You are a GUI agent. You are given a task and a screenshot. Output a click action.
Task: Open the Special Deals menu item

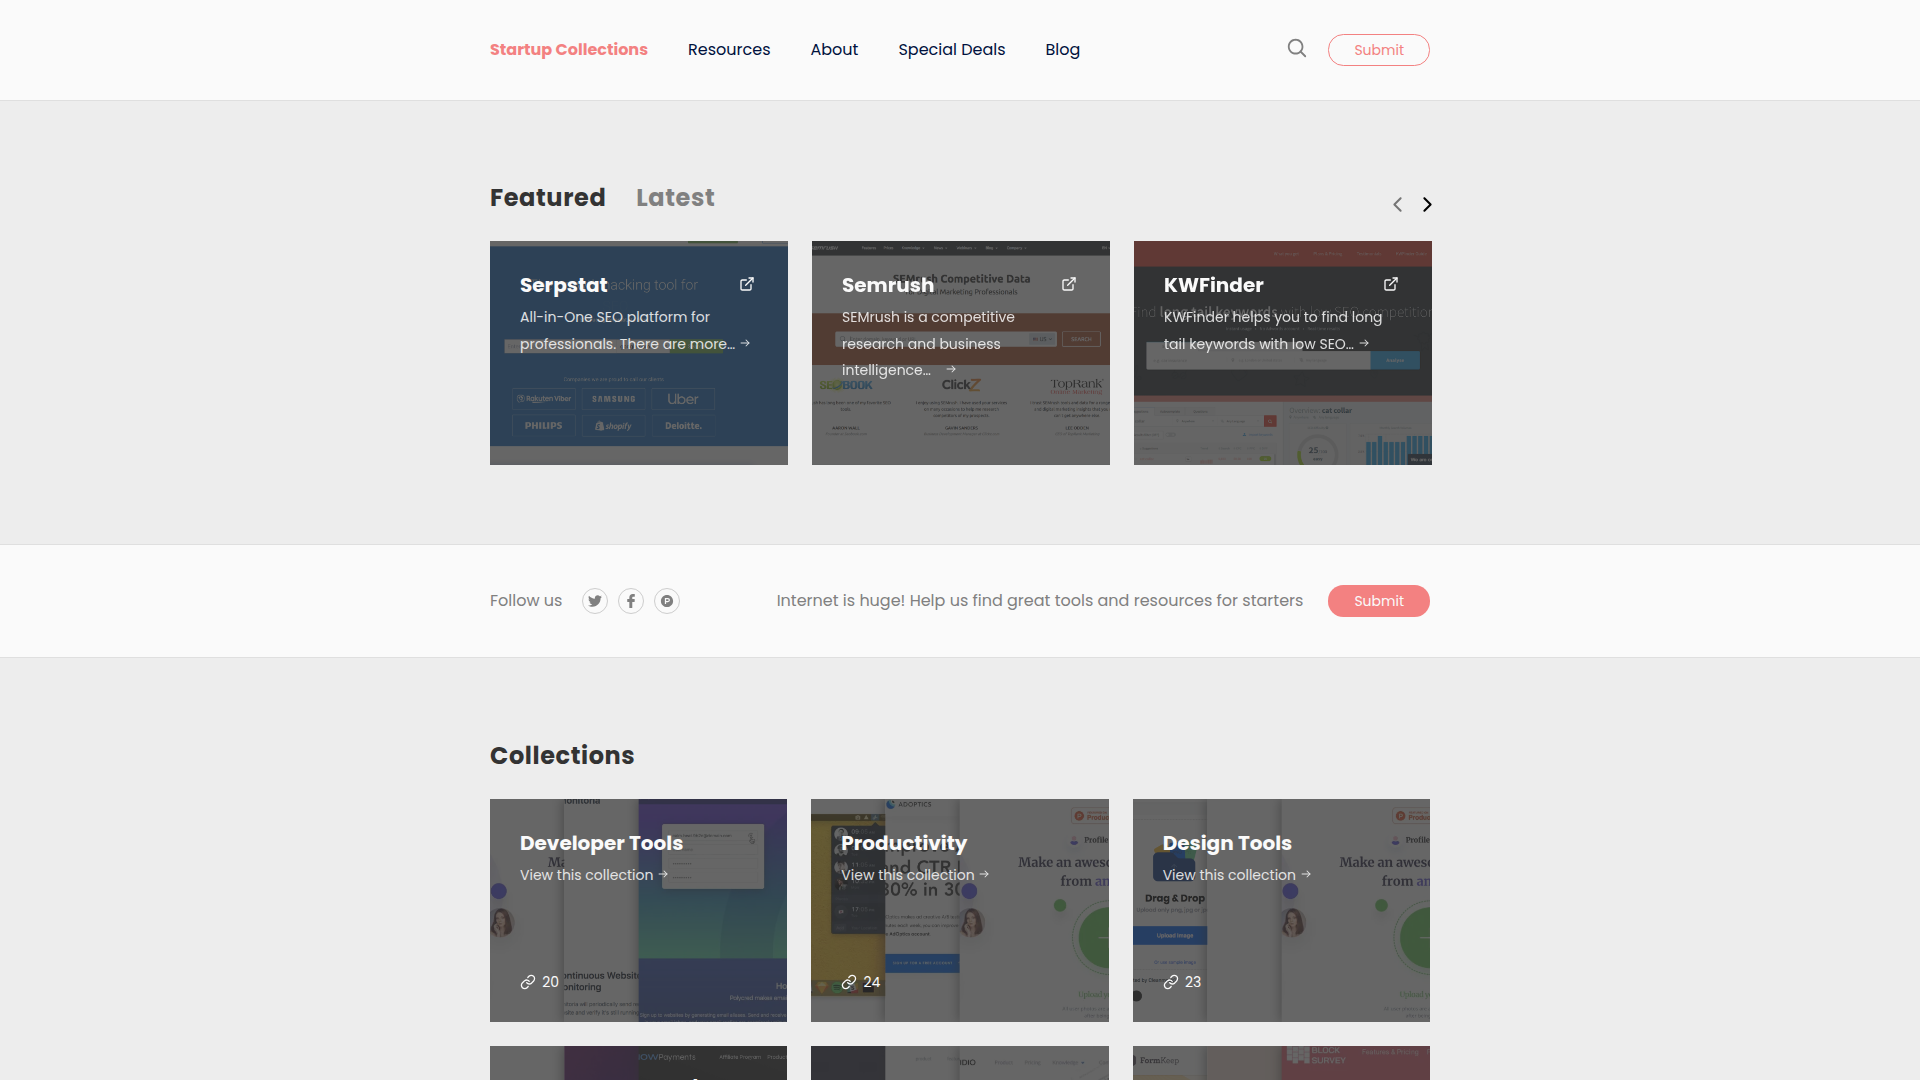tap(951, 49)
